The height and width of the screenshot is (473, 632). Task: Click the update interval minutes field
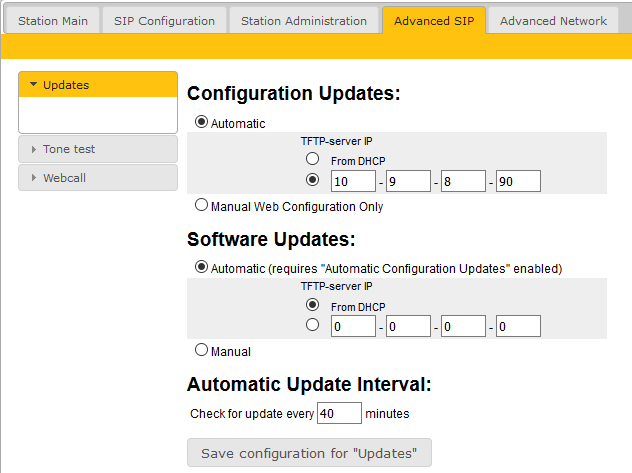click(x=339, y=413)
